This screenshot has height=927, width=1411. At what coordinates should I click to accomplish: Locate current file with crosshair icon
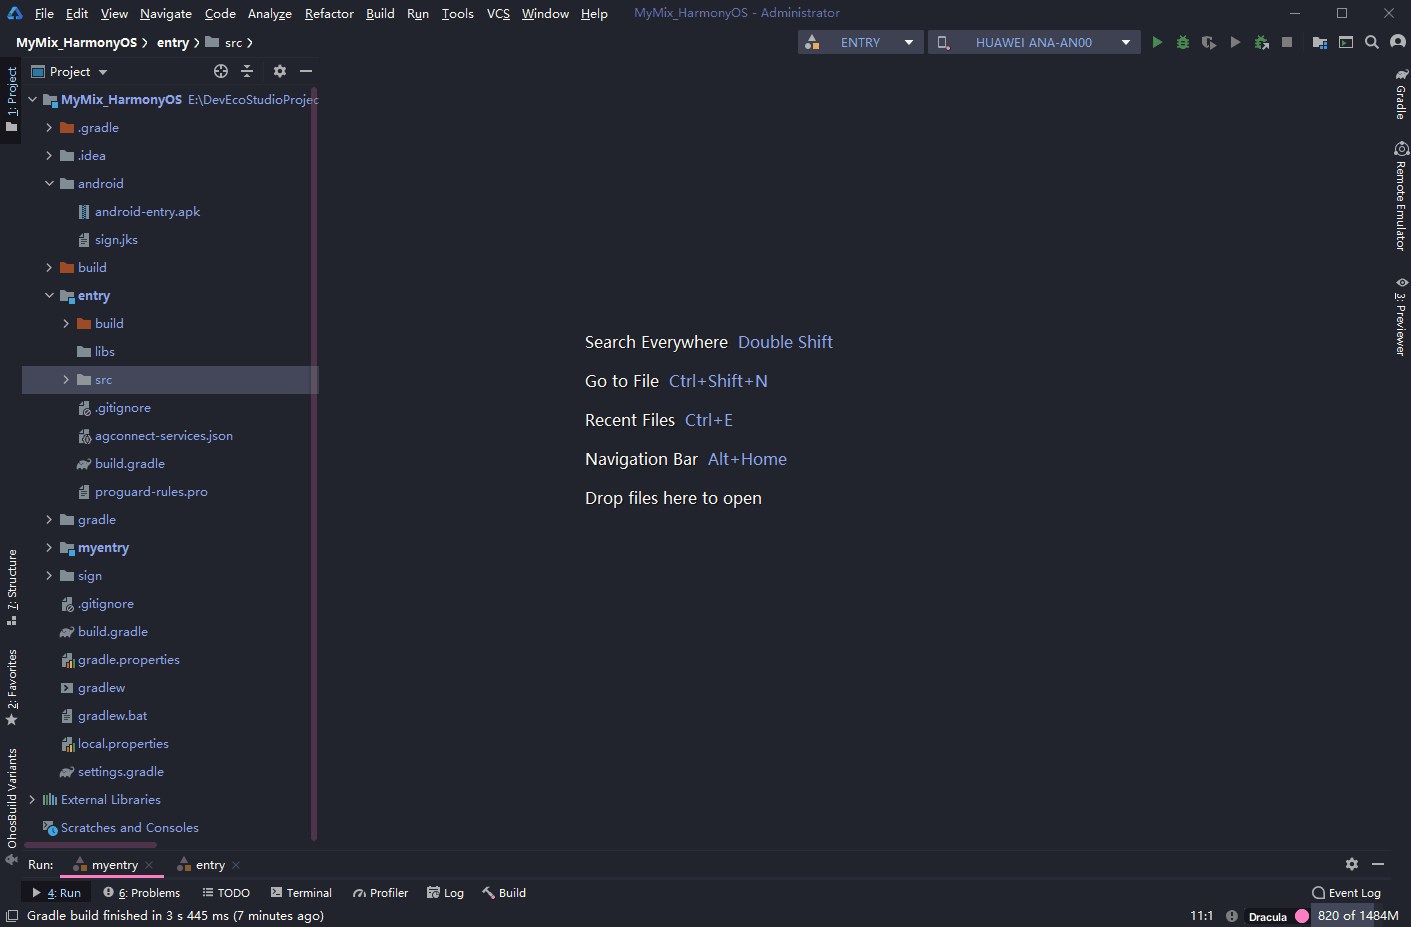(221, 71)
